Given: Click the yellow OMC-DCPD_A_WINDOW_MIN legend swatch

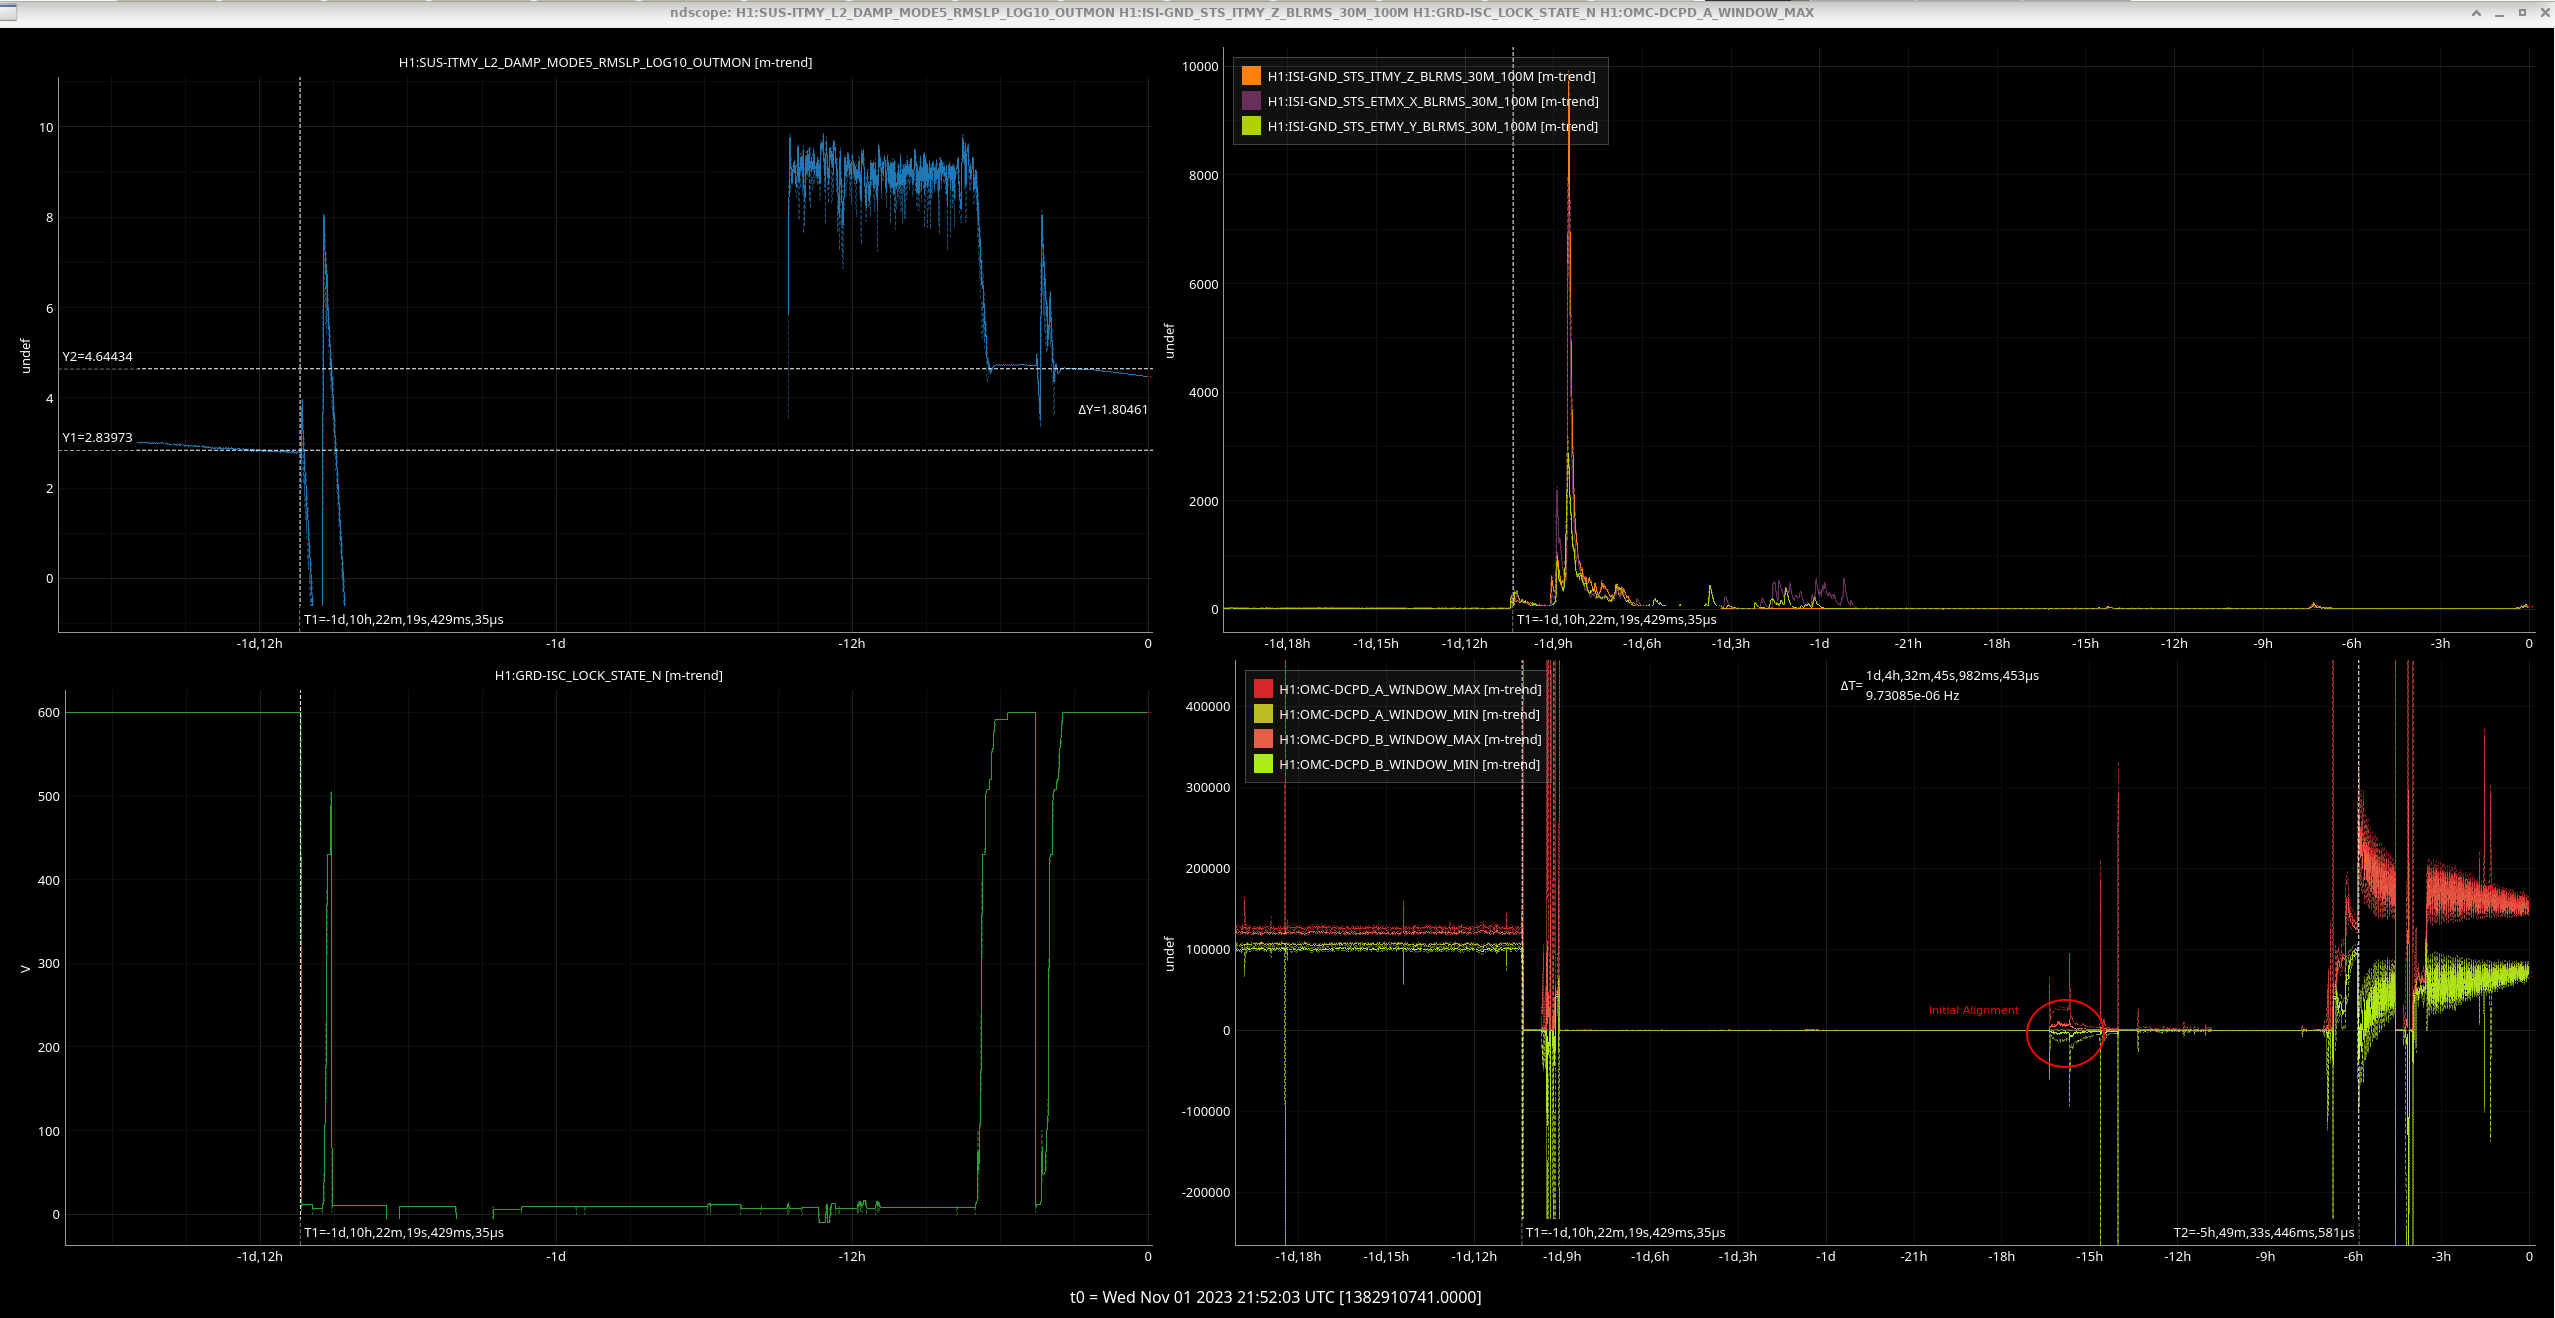Looking at the screenshot, I should pyautogui.click(x=1263, y=714).
